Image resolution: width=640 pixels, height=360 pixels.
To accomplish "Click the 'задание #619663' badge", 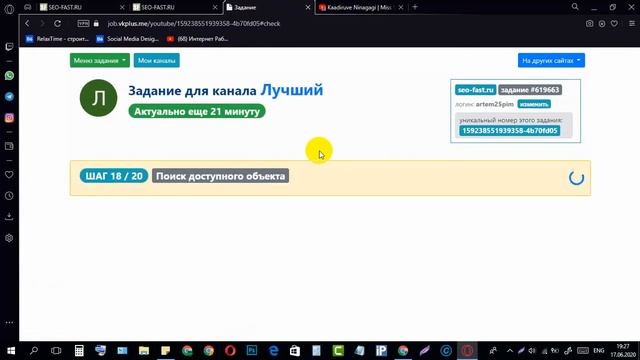I will (x=530, y=90).
